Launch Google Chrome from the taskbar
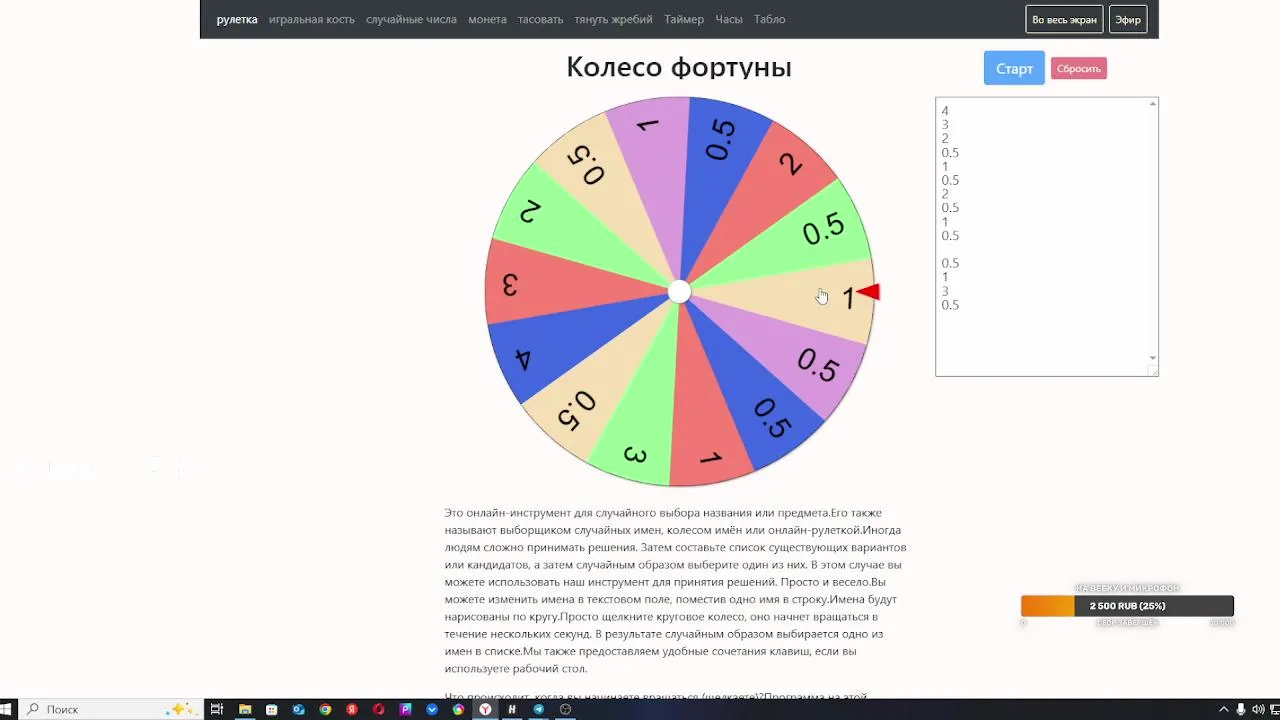Image resolution: width=1280 pixels, height=720 pixels. point(325,709)
